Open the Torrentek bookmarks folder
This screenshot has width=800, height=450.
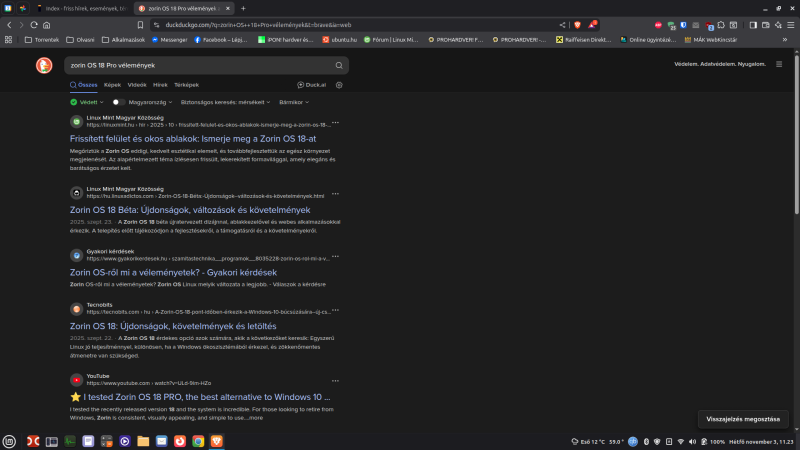click(42, 39)
